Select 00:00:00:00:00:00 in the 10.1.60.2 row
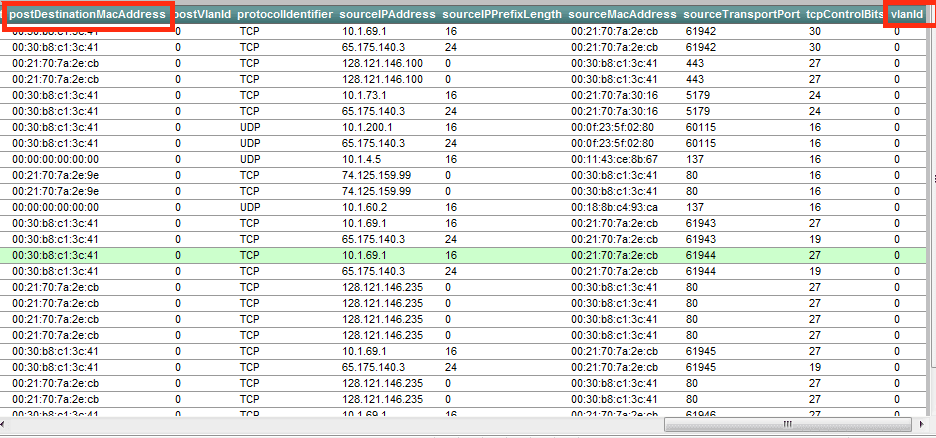Viewport: 936px width, 438px height. coord(55,207)
